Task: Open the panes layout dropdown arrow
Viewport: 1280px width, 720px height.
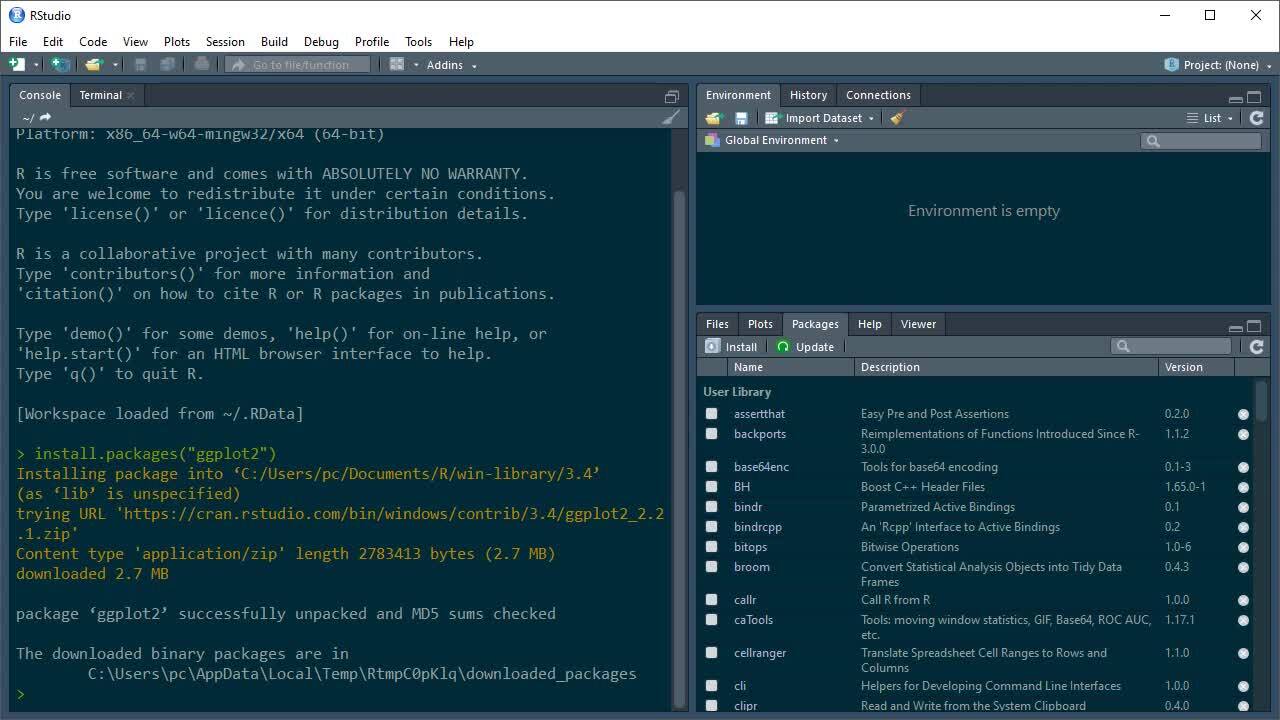Action: tap(416, 65)
